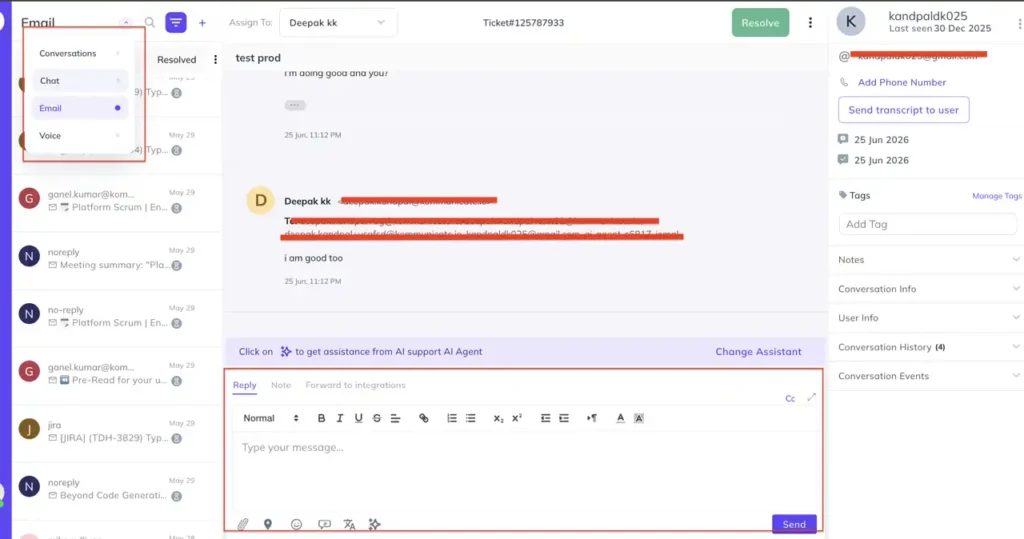Select Email in the channel menu
1024x539 pixels.
[79, 108]
